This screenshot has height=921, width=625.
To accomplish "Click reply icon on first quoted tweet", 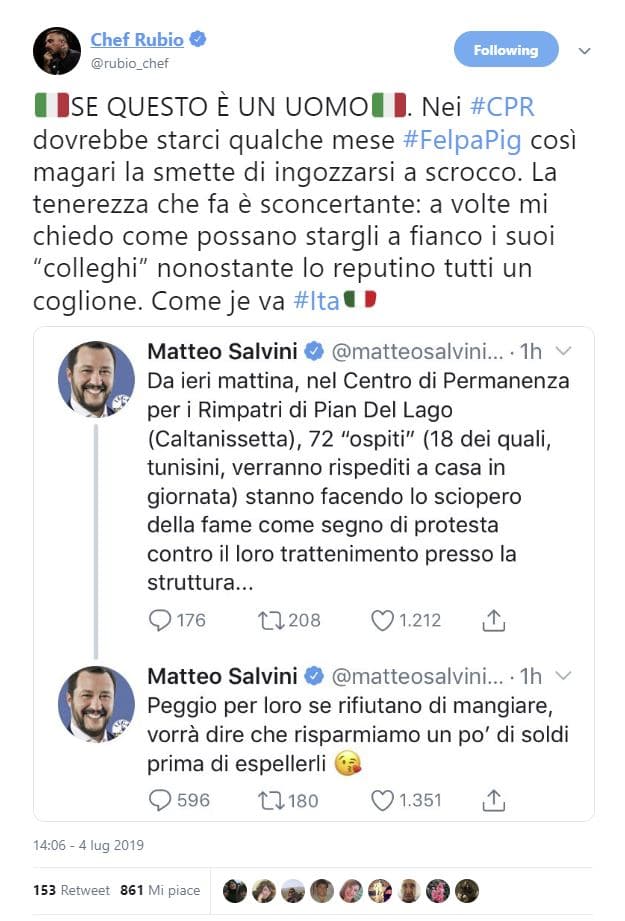I will tap(160, 620).
